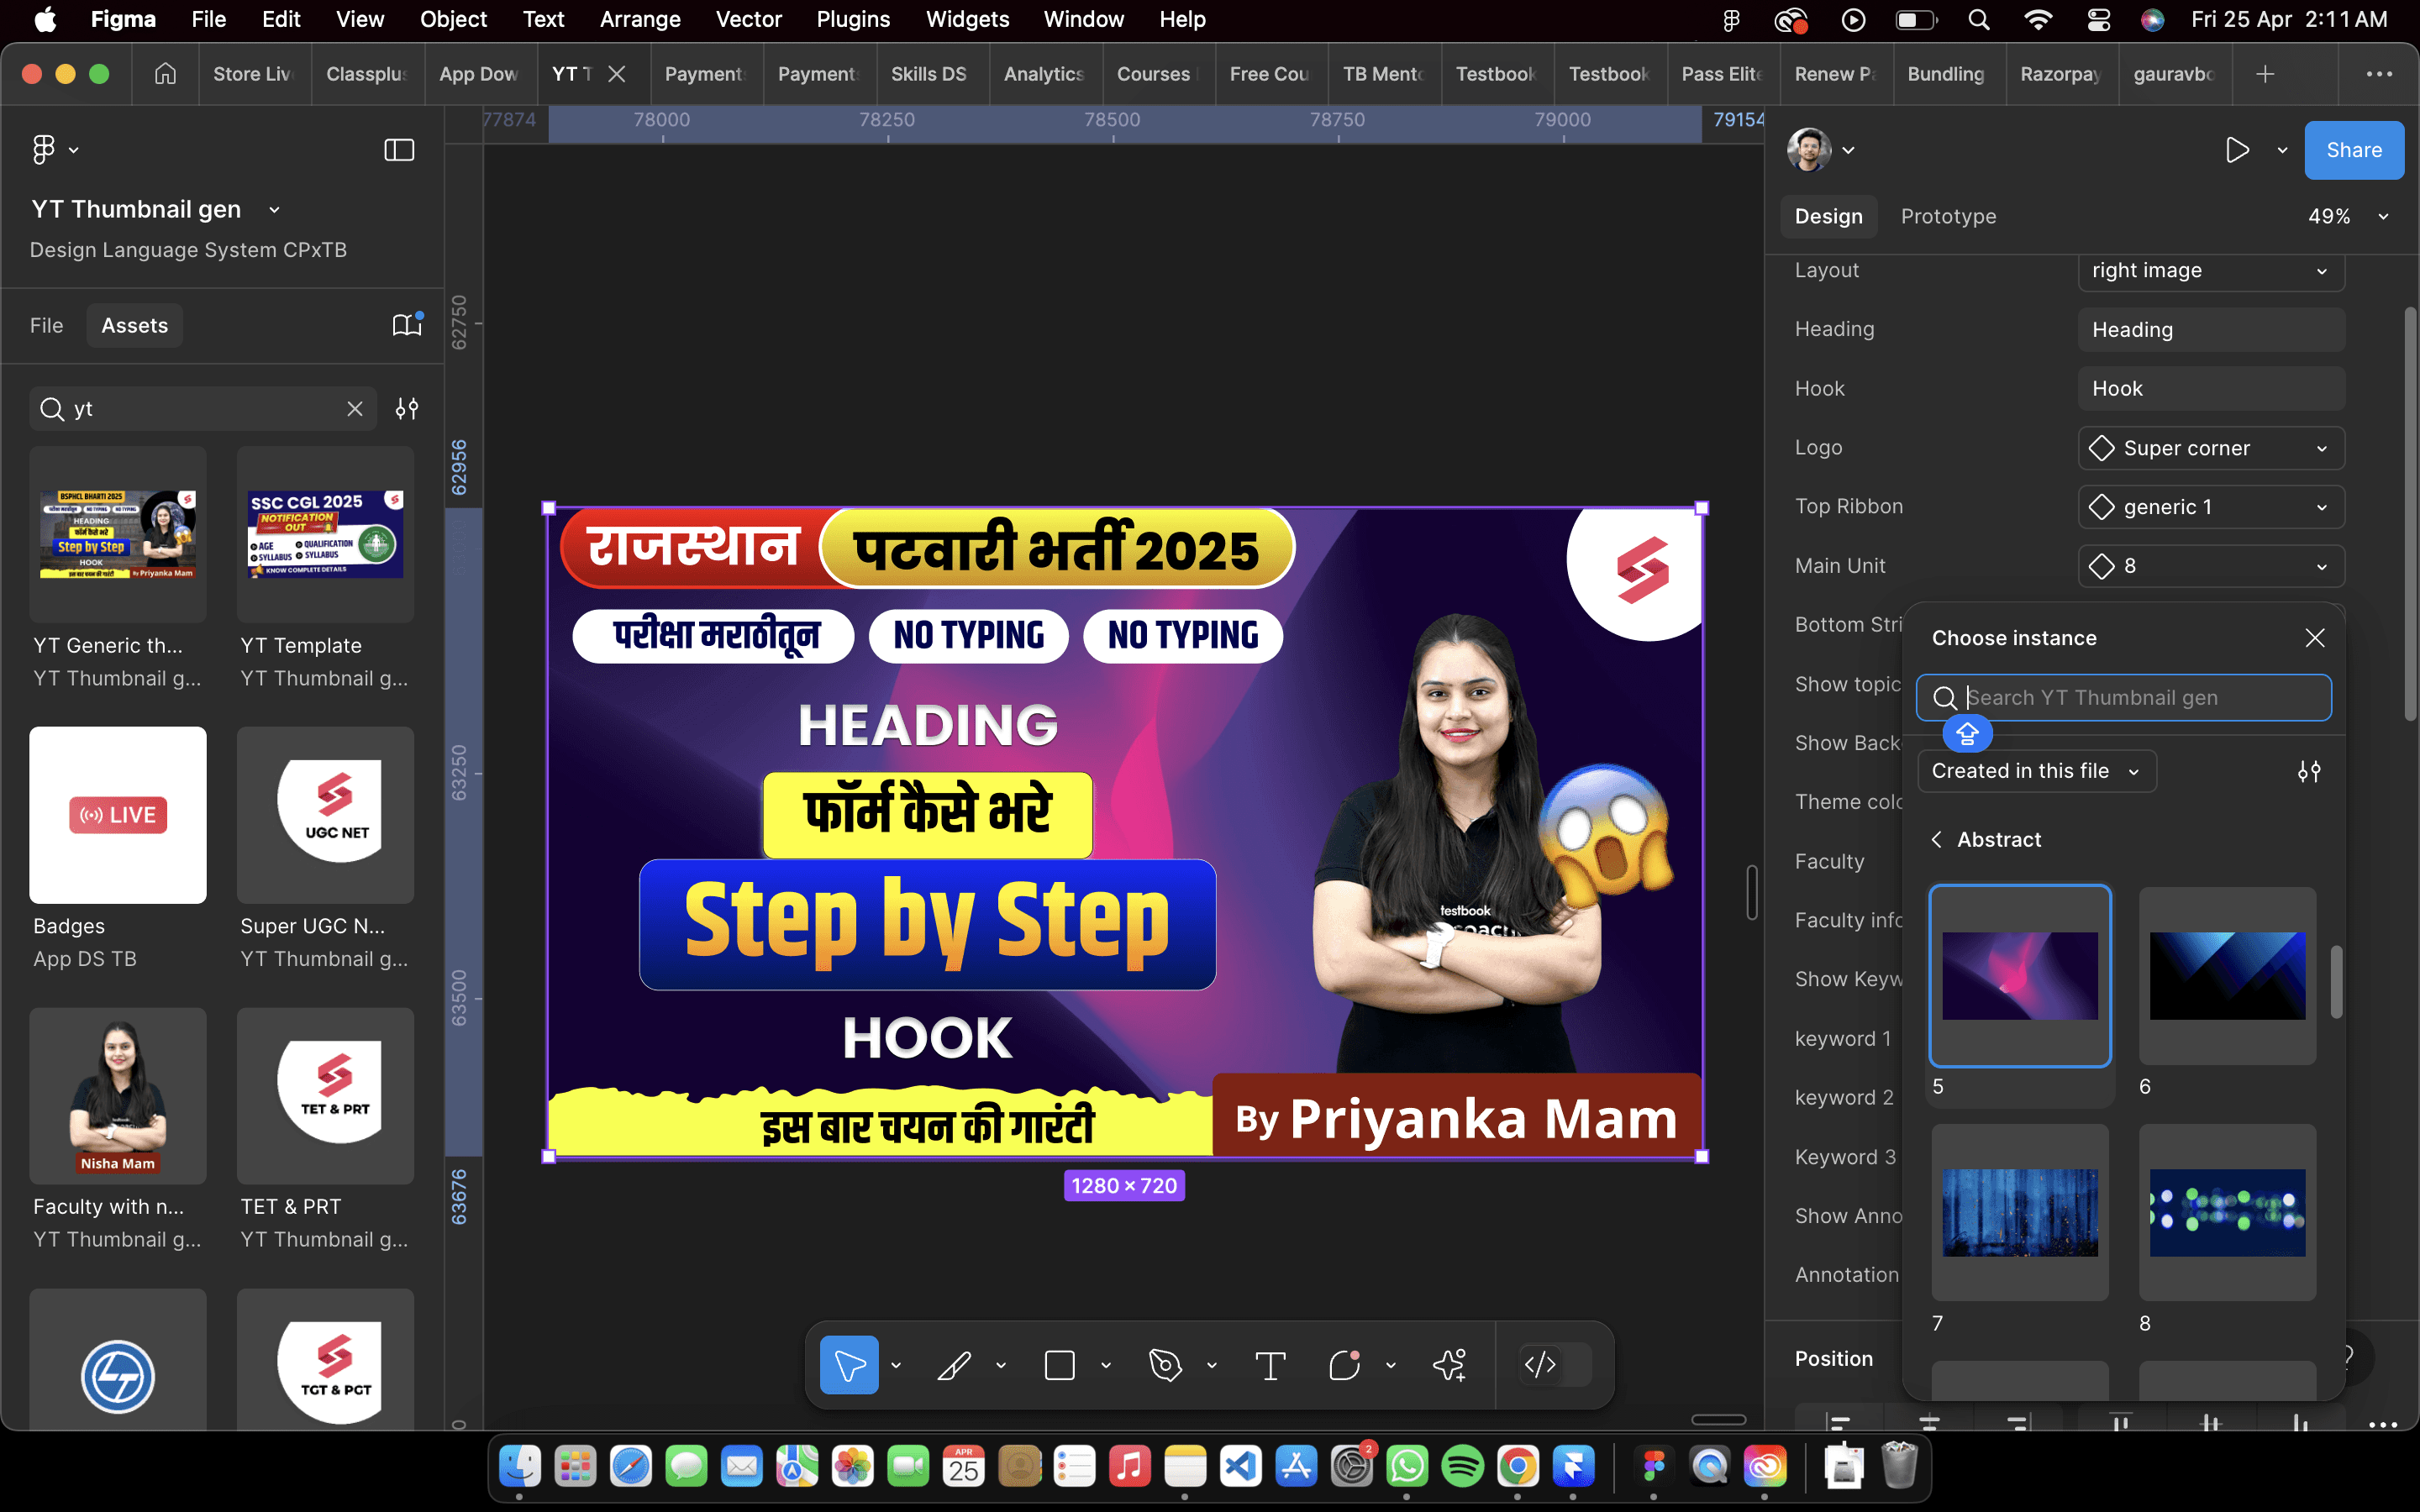Click the Share button
Image resolution: width=2420 pixels, height=1512 pixels.
click(x=2353, y=150)
